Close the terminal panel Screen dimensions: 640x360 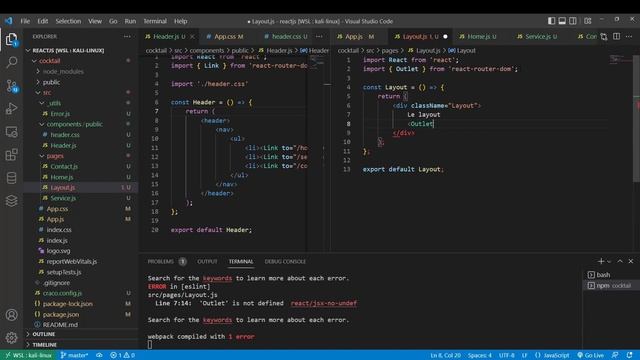(x=631, y=261)
